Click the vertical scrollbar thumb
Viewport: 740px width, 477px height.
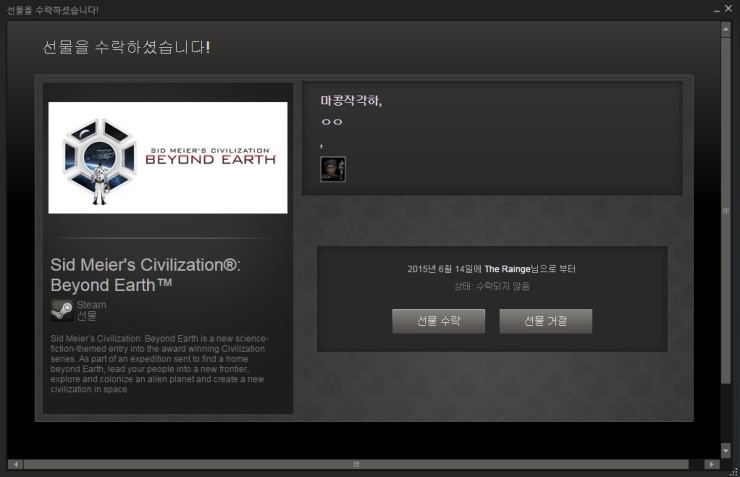[x=725, y=210]
